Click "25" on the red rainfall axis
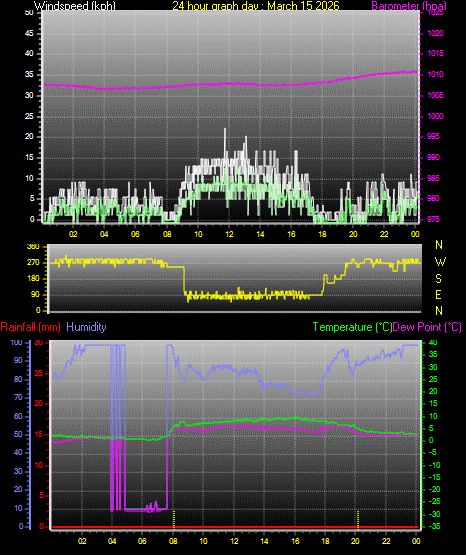The width and height of the screenshot is (466, 555). [x=39, y=373]
